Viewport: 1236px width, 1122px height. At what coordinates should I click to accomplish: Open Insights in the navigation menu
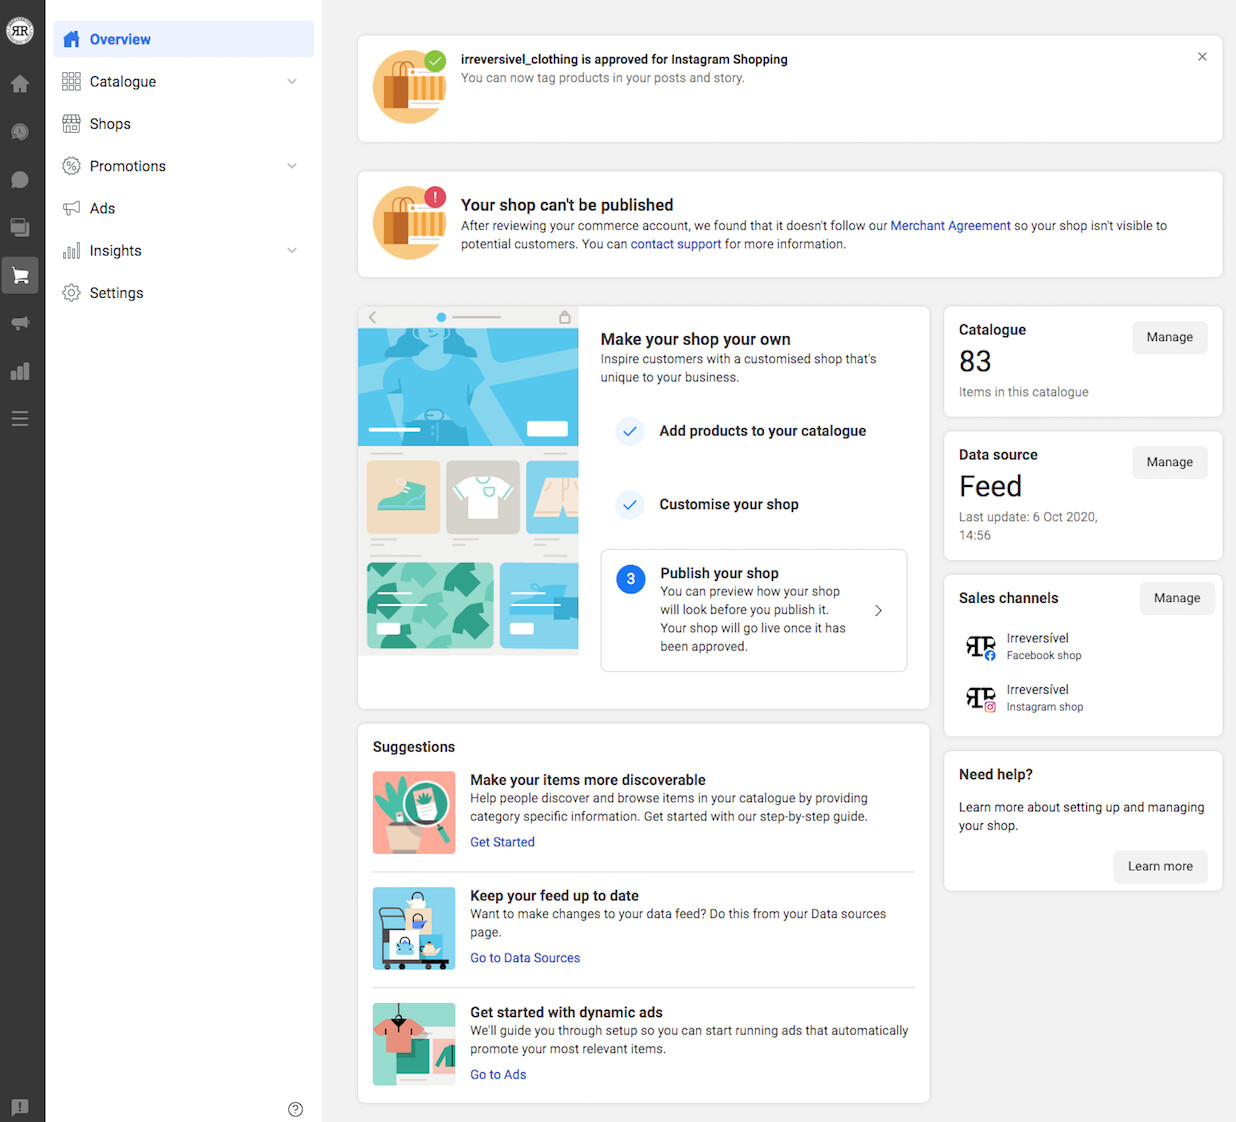183,251
